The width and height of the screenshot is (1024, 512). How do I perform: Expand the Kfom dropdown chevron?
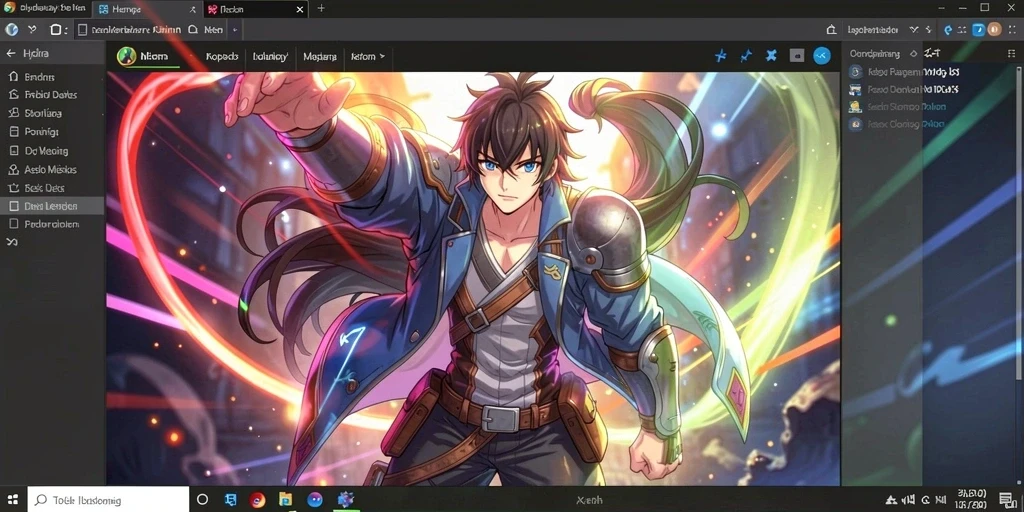pos(382,56)
